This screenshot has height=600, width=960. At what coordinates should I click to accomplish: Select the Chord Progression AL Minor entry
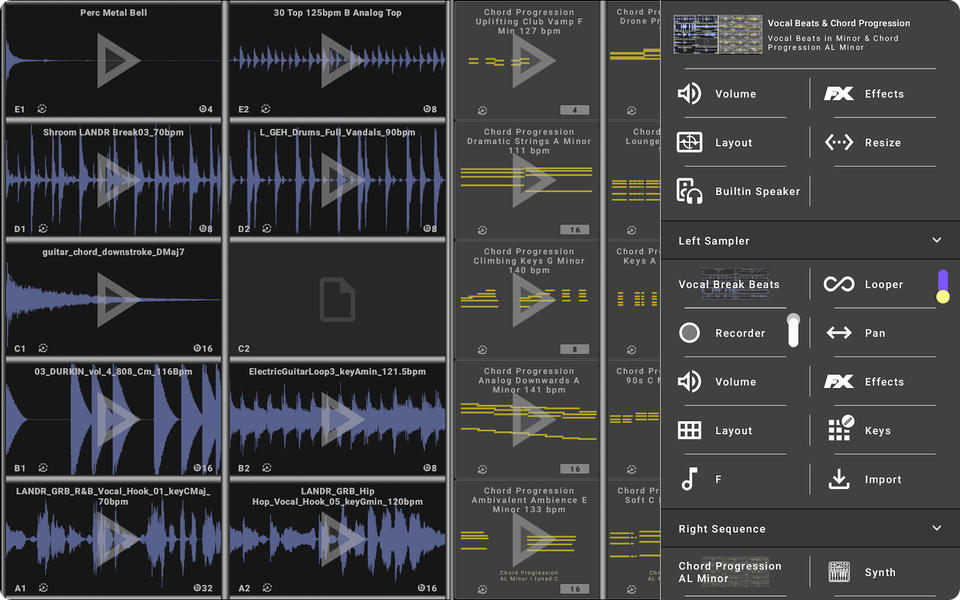[729, 571]
